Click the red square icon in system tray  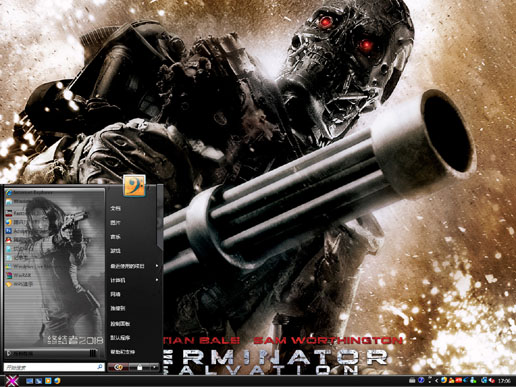coord(459,380)
